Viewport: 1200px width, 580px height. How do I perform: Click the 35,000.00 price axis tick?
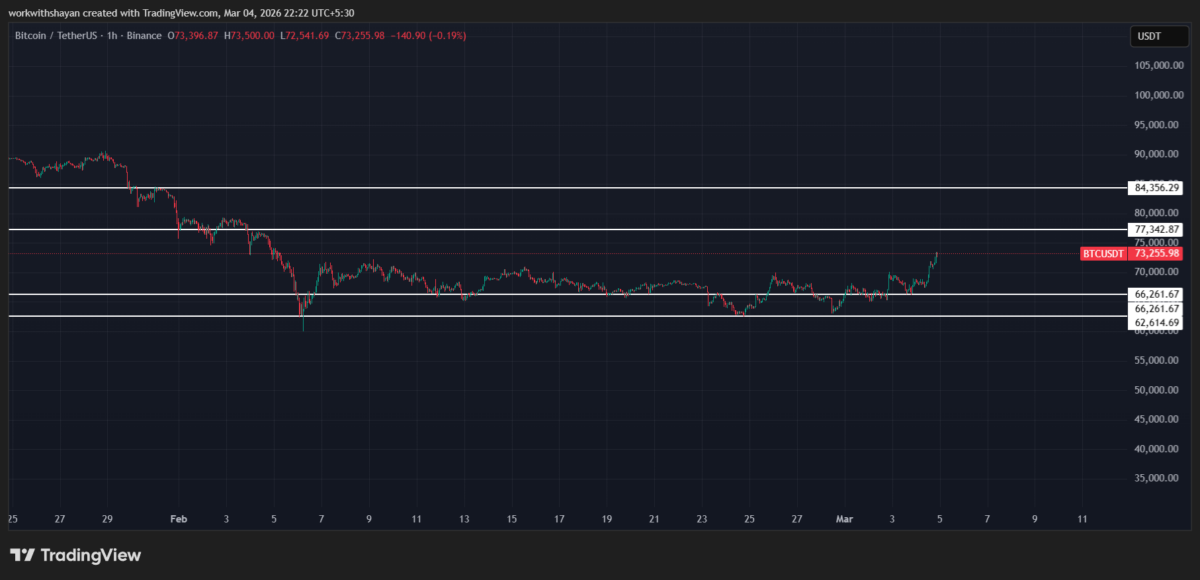[x=1157, y=478]
